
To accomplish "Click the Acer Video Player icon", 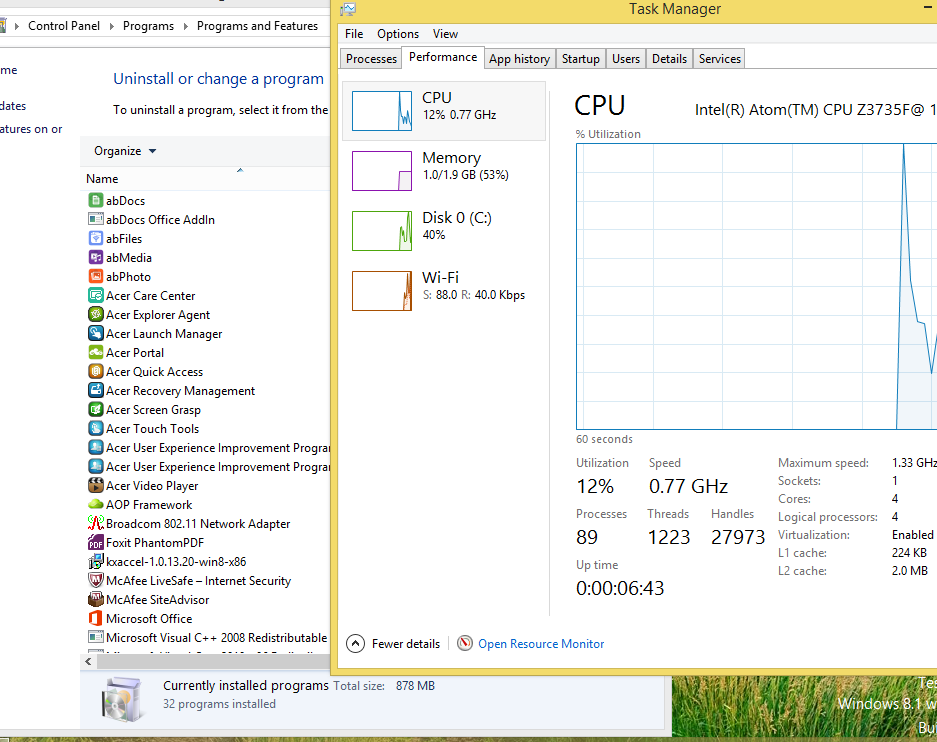I will [96, 485].
